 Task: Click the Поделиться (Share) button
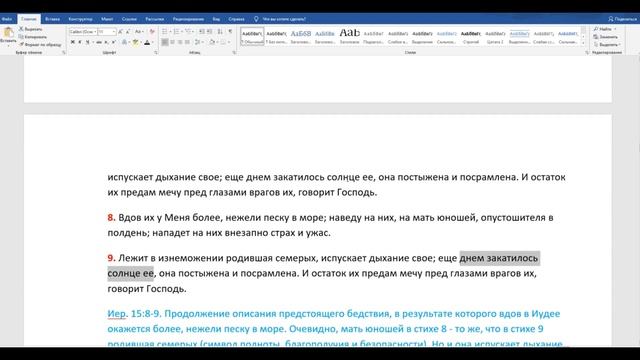pyautogui.click(x=622, y=19)
